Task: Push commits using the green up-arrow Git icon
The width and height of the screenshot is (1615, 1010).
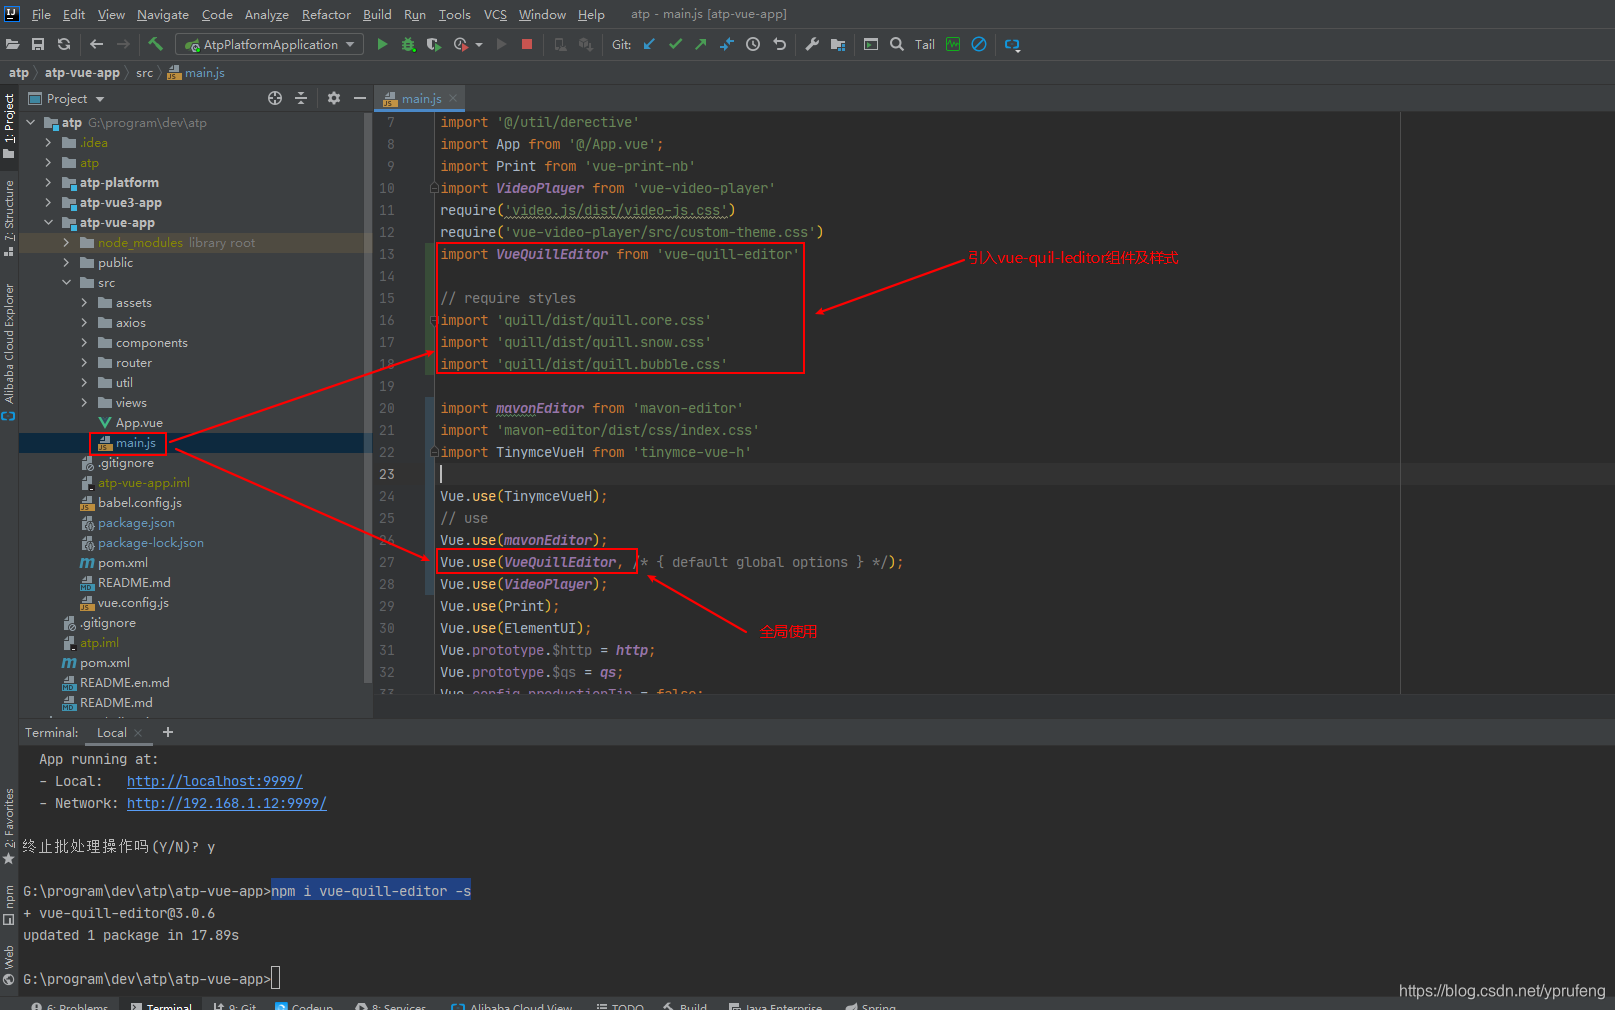Action: coord(700,44)
